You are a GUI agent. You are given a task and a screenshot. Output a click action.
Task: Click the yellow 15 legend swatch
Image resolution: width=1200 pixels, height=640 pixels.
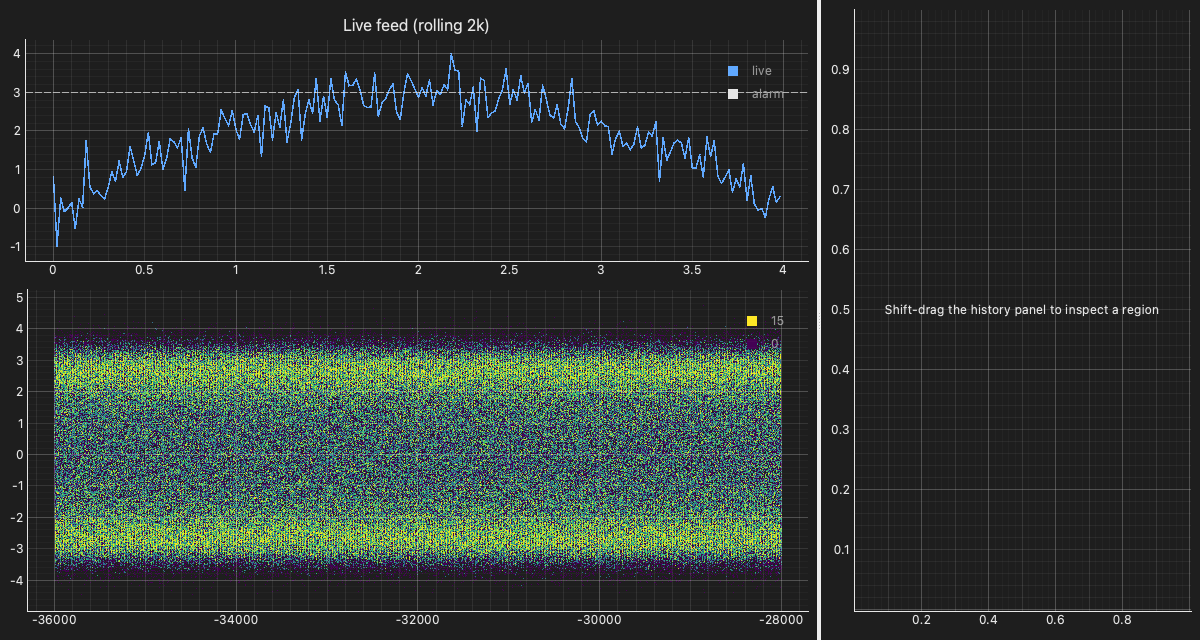[752, 321]
